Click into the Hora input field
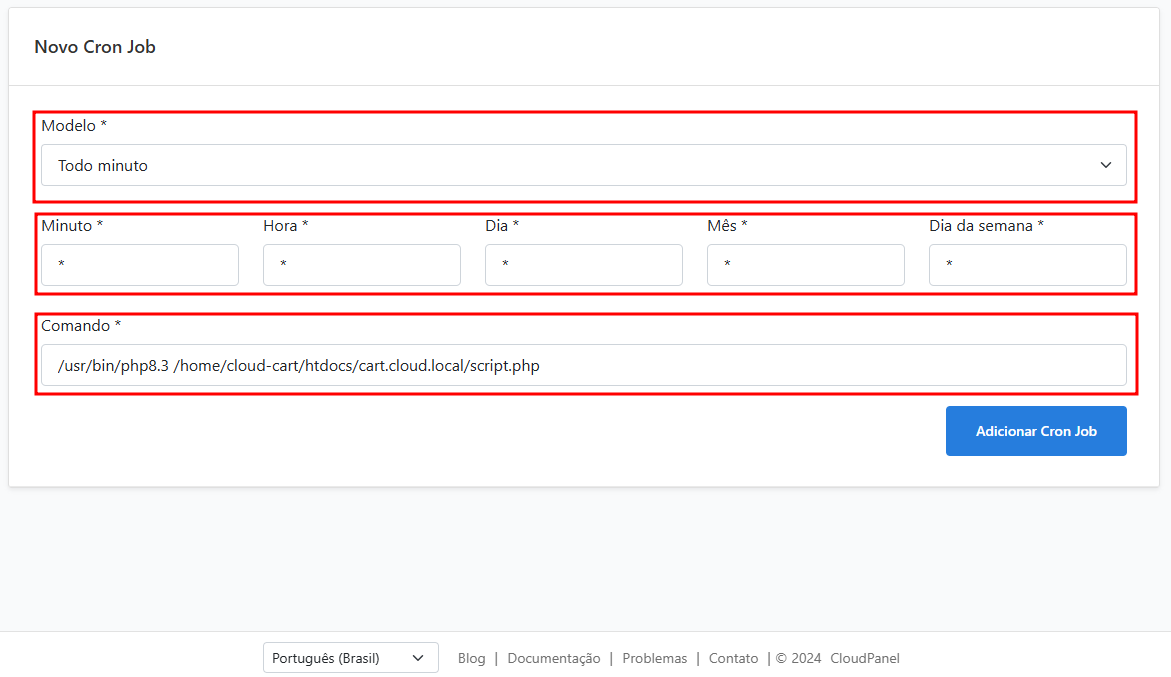 (x=361, y=265)
